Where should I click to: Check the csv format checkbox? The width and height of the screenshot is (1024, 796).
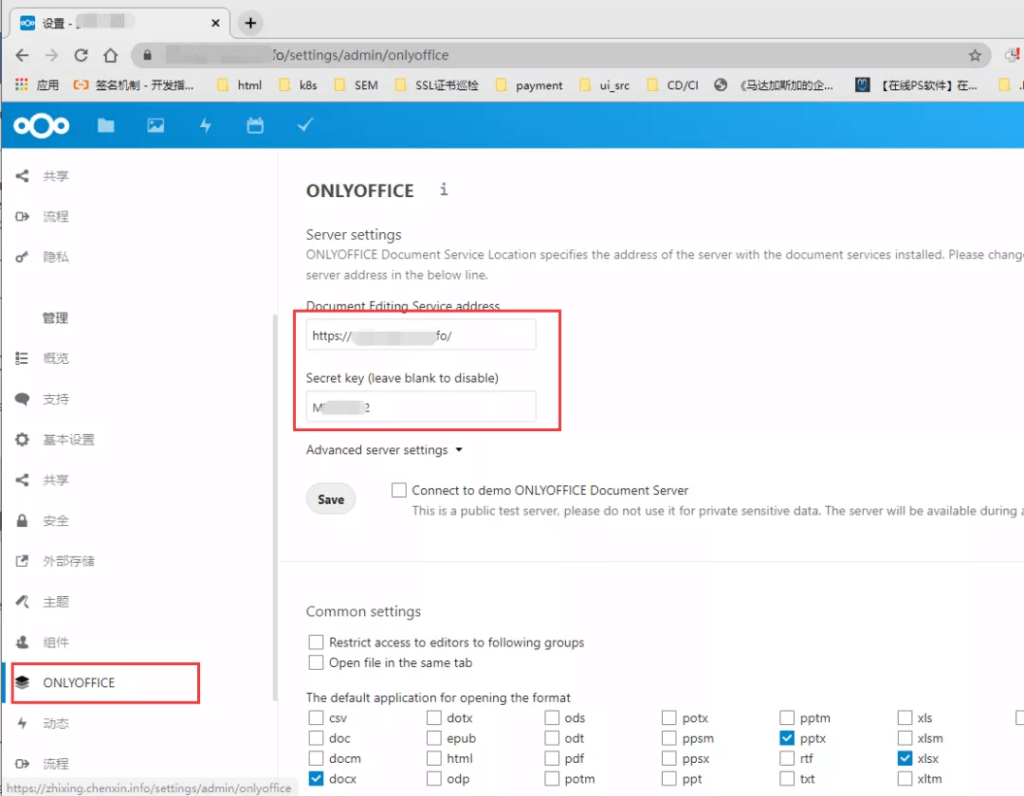316,718
